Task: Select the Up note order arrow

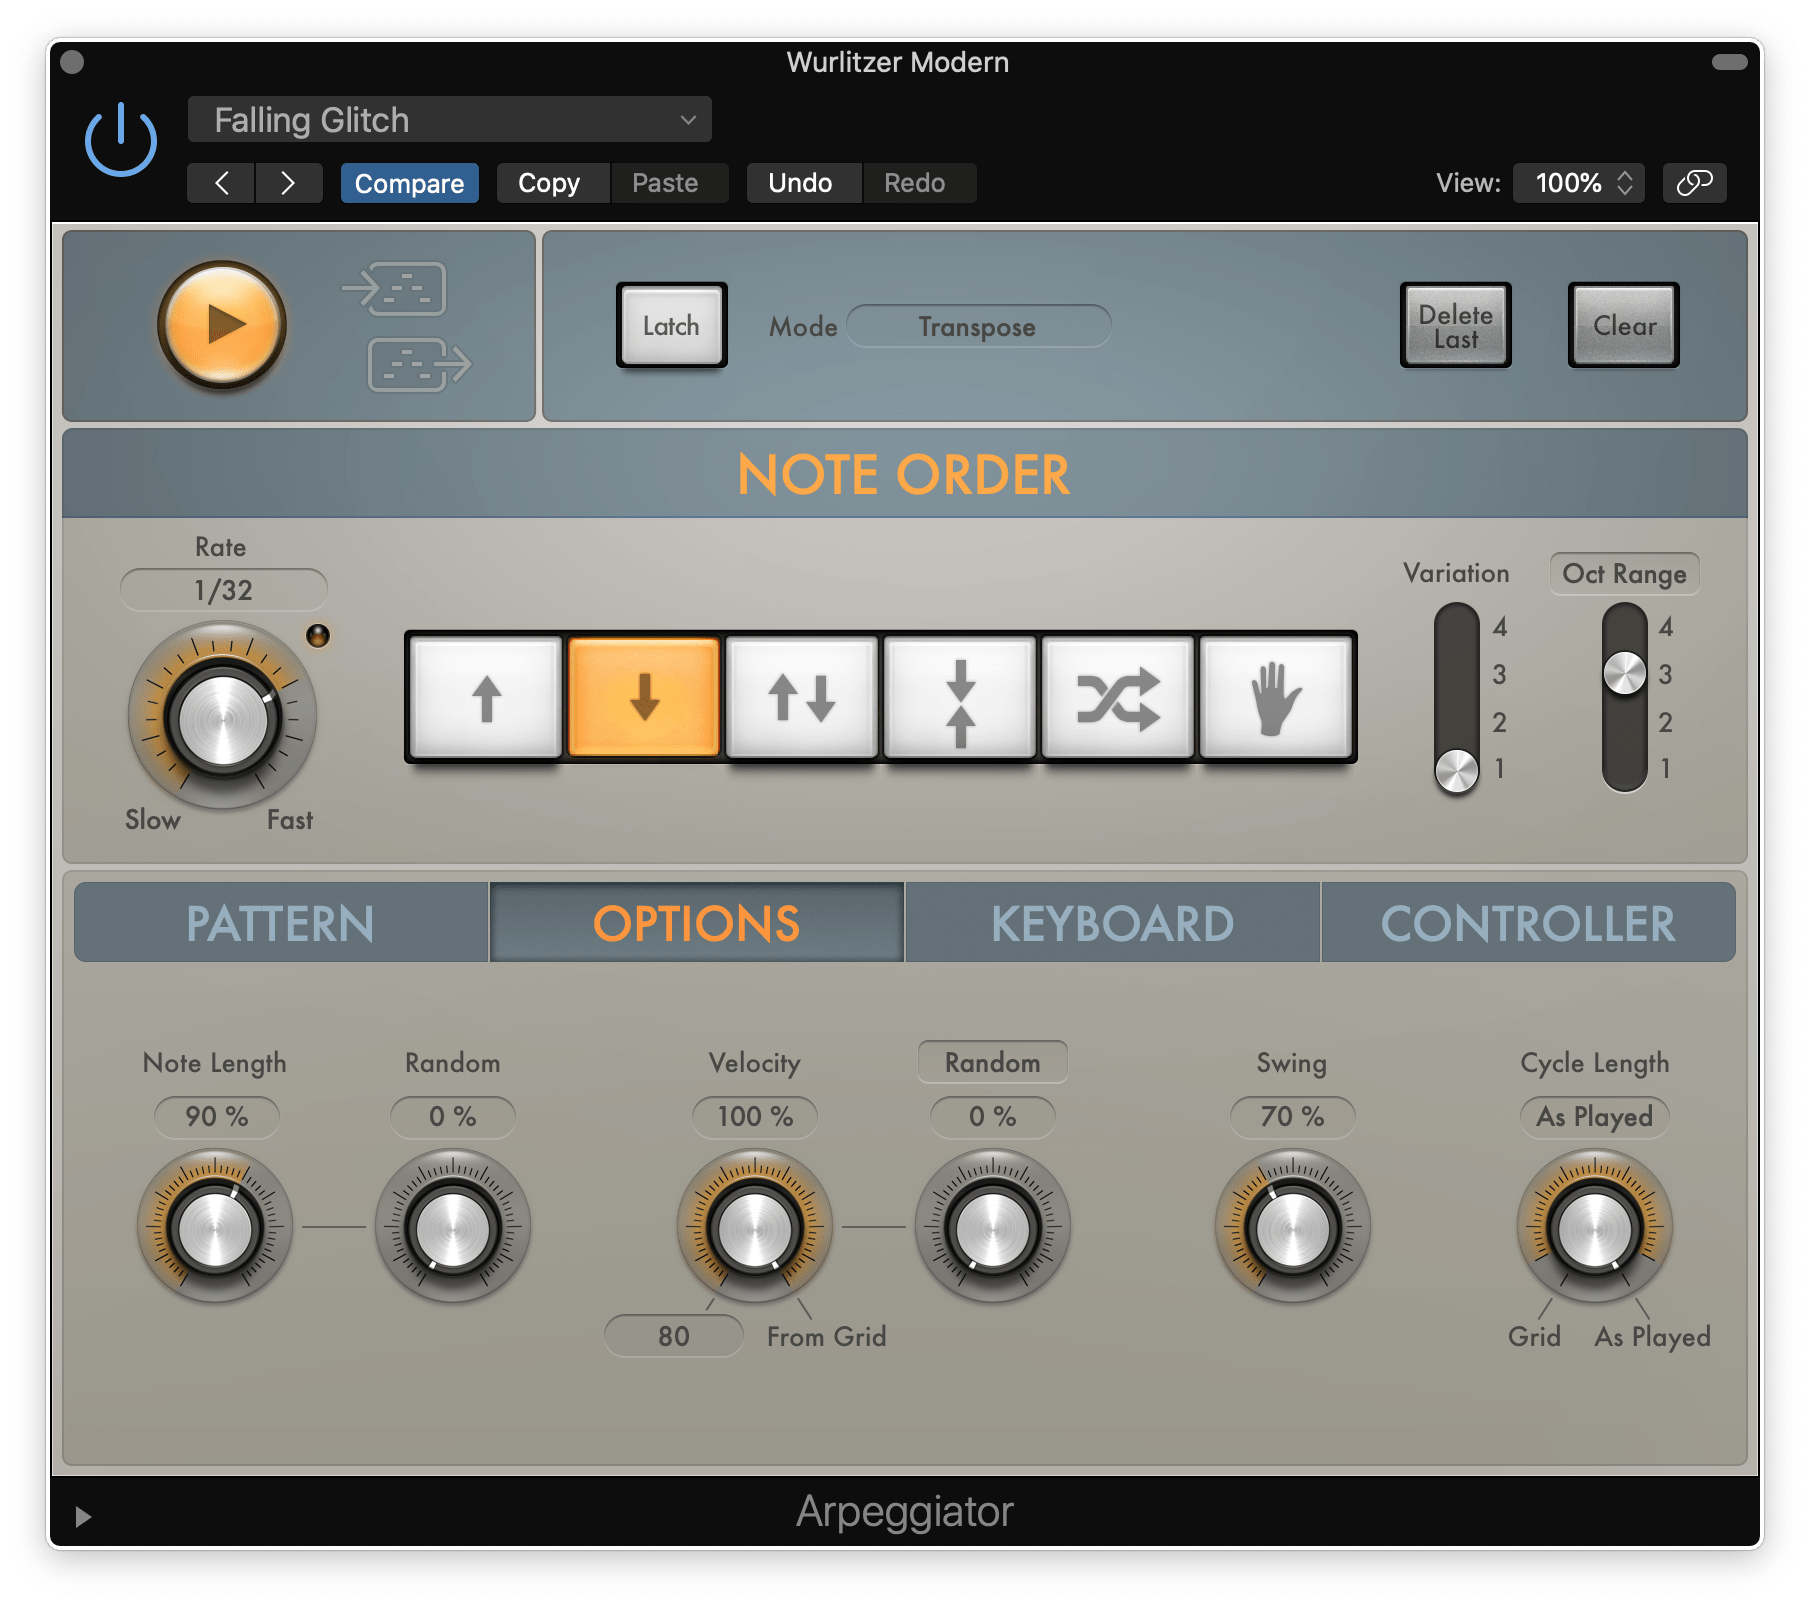Action: [x=486, y=697]
